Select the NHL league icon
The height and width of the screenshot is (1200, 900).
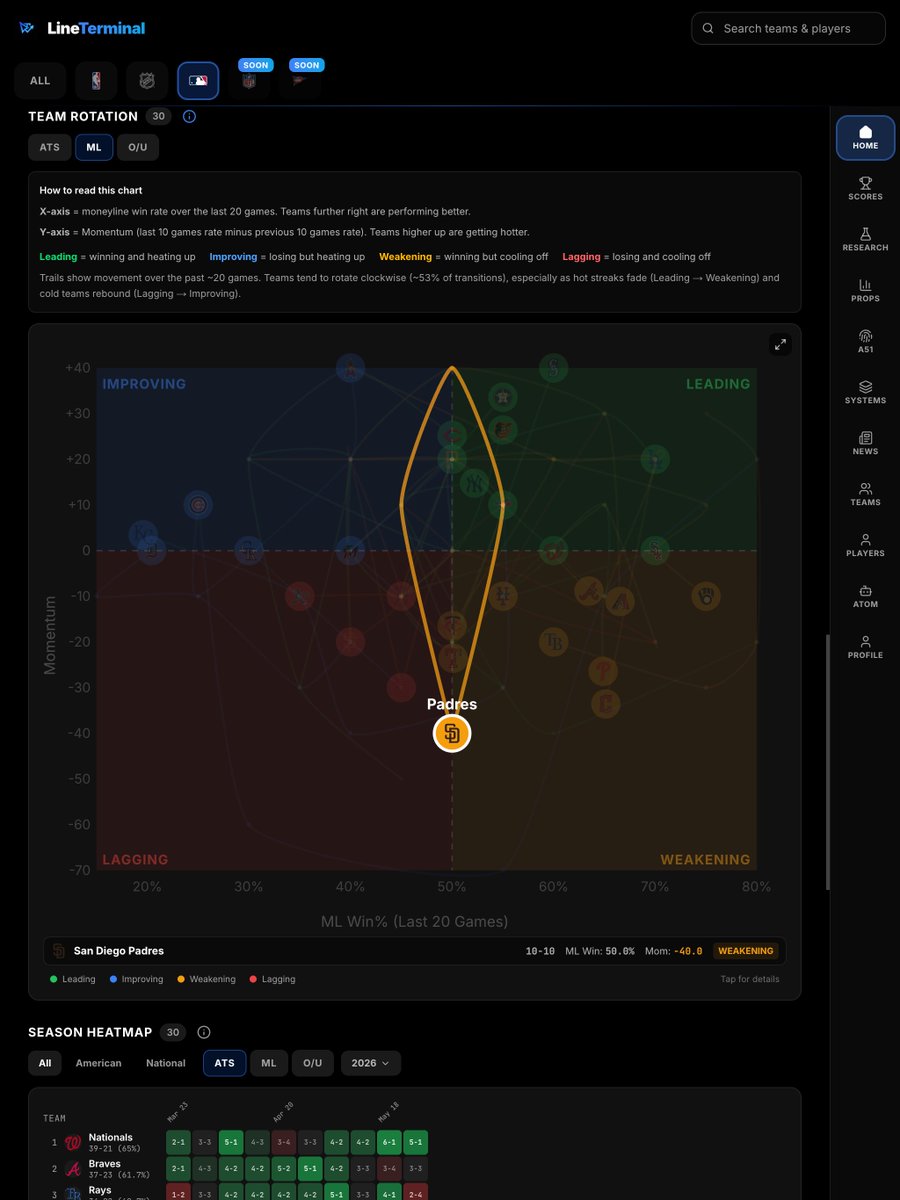coord(147,81)
